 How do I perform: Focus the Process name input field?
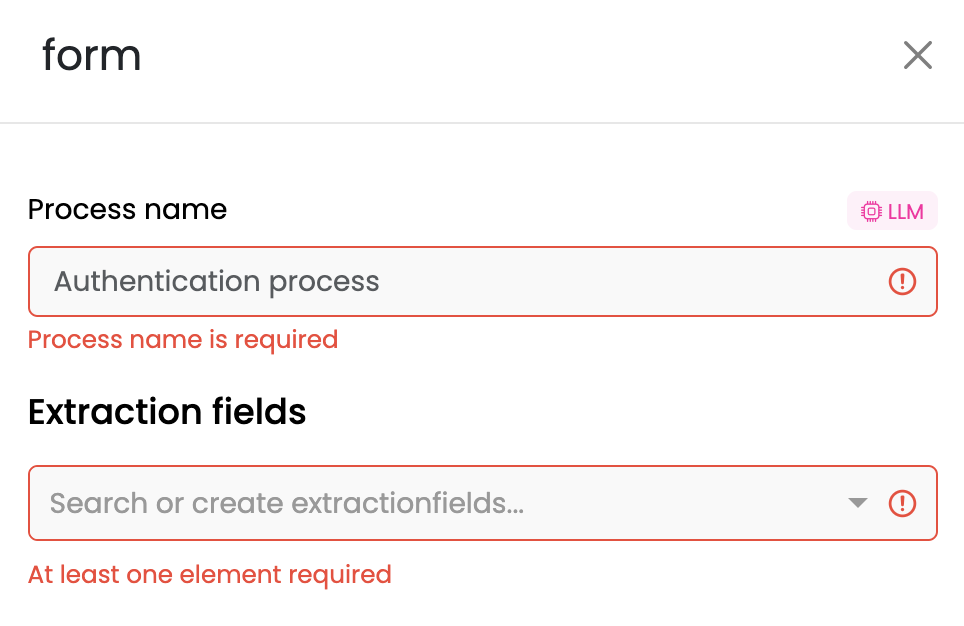[483, 282]
